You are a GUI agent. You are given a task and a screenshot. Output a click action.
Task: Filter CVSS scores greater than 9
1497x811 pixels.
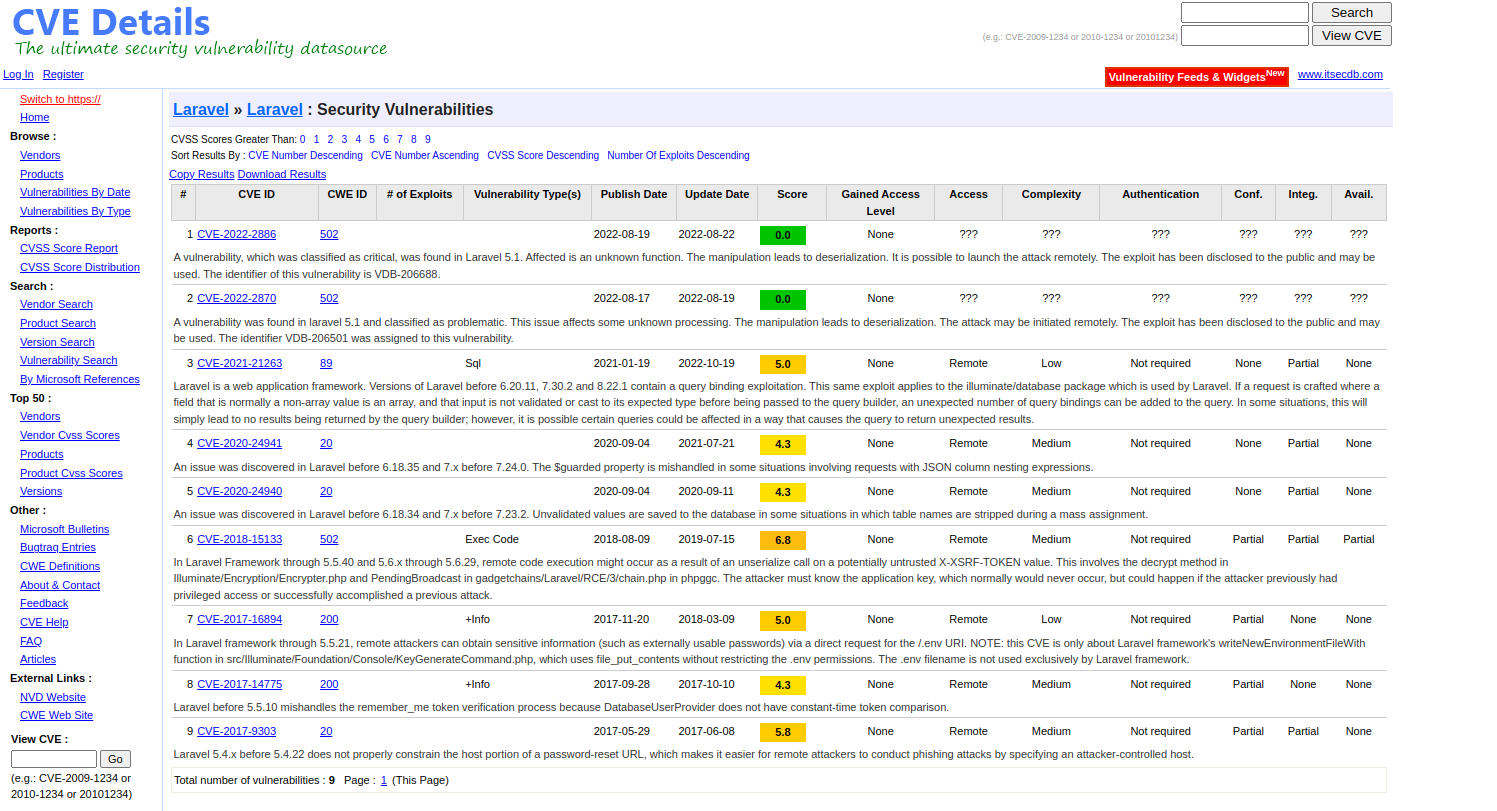click(x=428, y=139)
